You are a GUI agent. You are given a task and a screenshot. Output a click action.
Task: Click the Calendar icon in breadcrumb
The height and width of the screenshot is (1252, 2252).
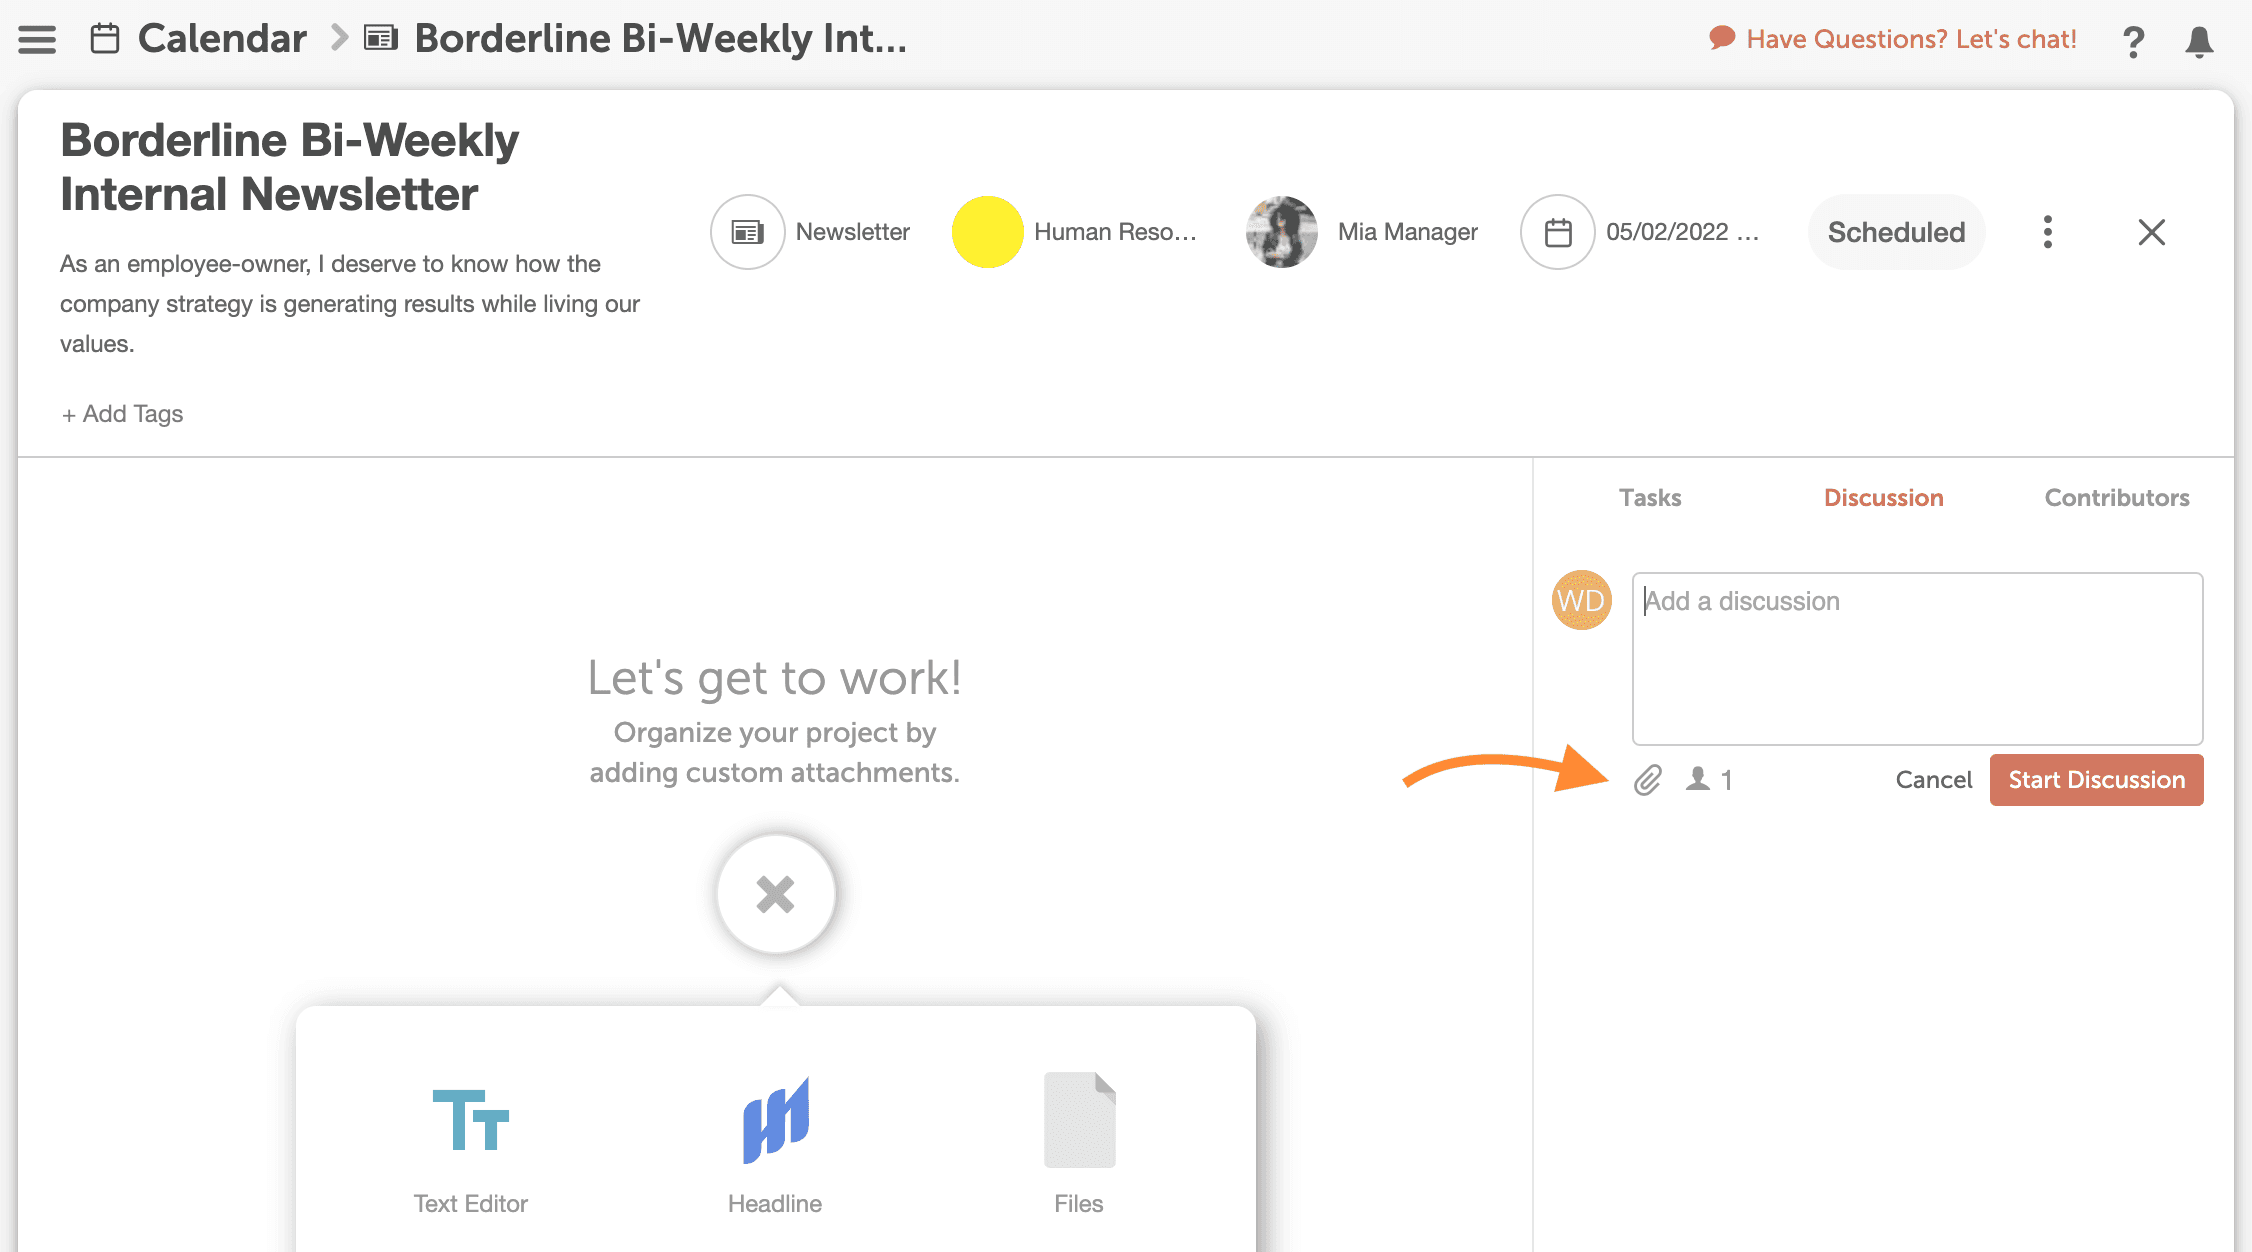coord(105,39)
